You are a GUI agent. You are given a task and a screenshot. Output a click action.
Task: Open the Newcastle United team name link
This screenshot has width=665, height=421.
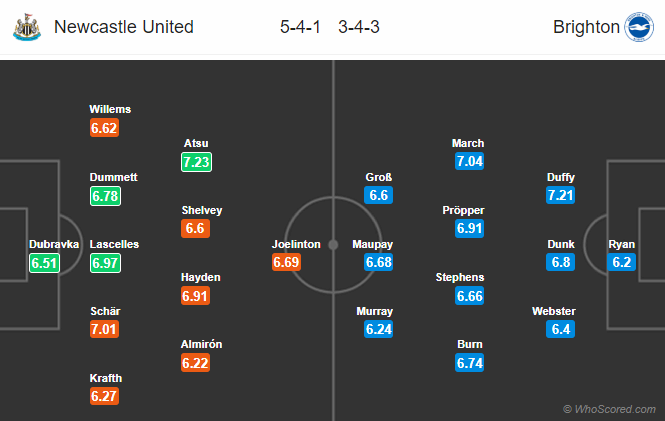coord(123,27)
